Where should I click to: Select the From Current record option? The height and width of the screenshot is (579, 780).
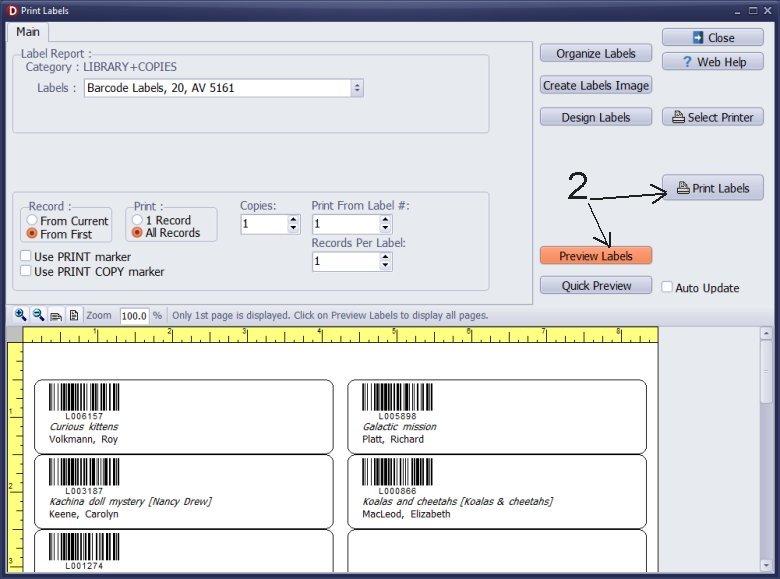pos(69,220)
